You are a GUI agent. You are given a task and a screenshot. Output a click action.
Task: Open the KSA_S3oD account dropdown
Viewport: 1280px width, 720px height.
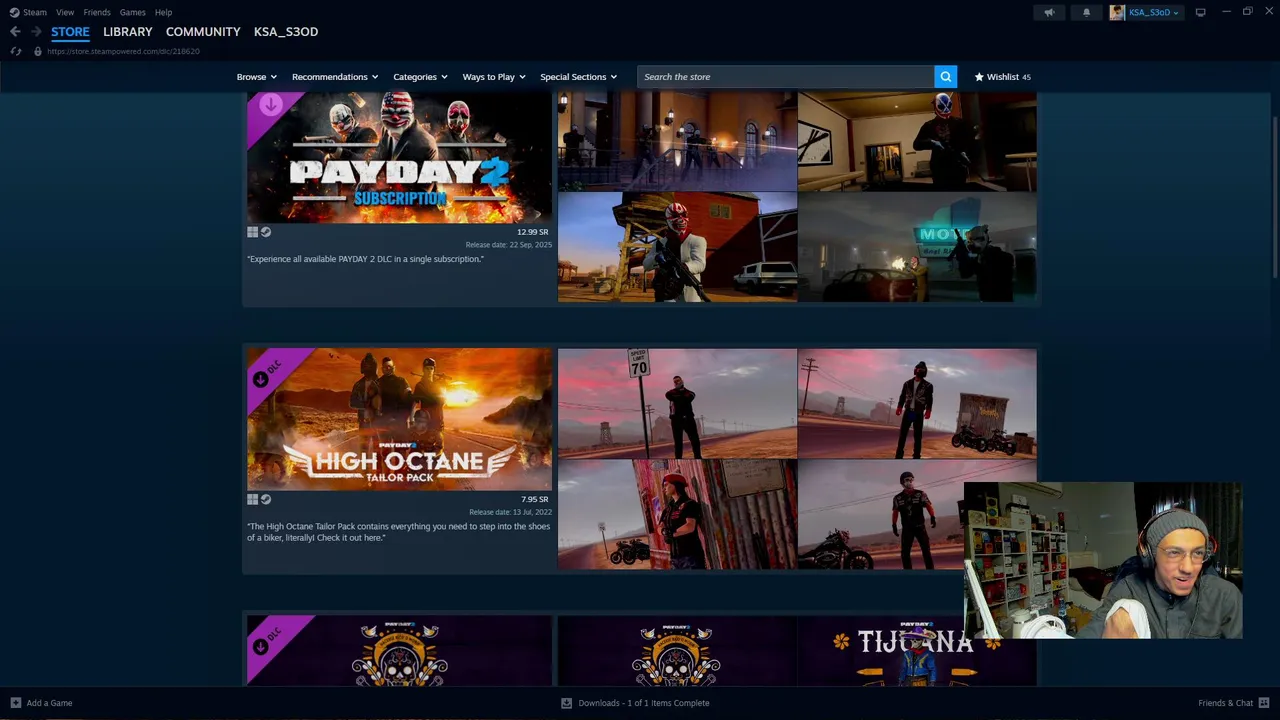coord(1154,12)
